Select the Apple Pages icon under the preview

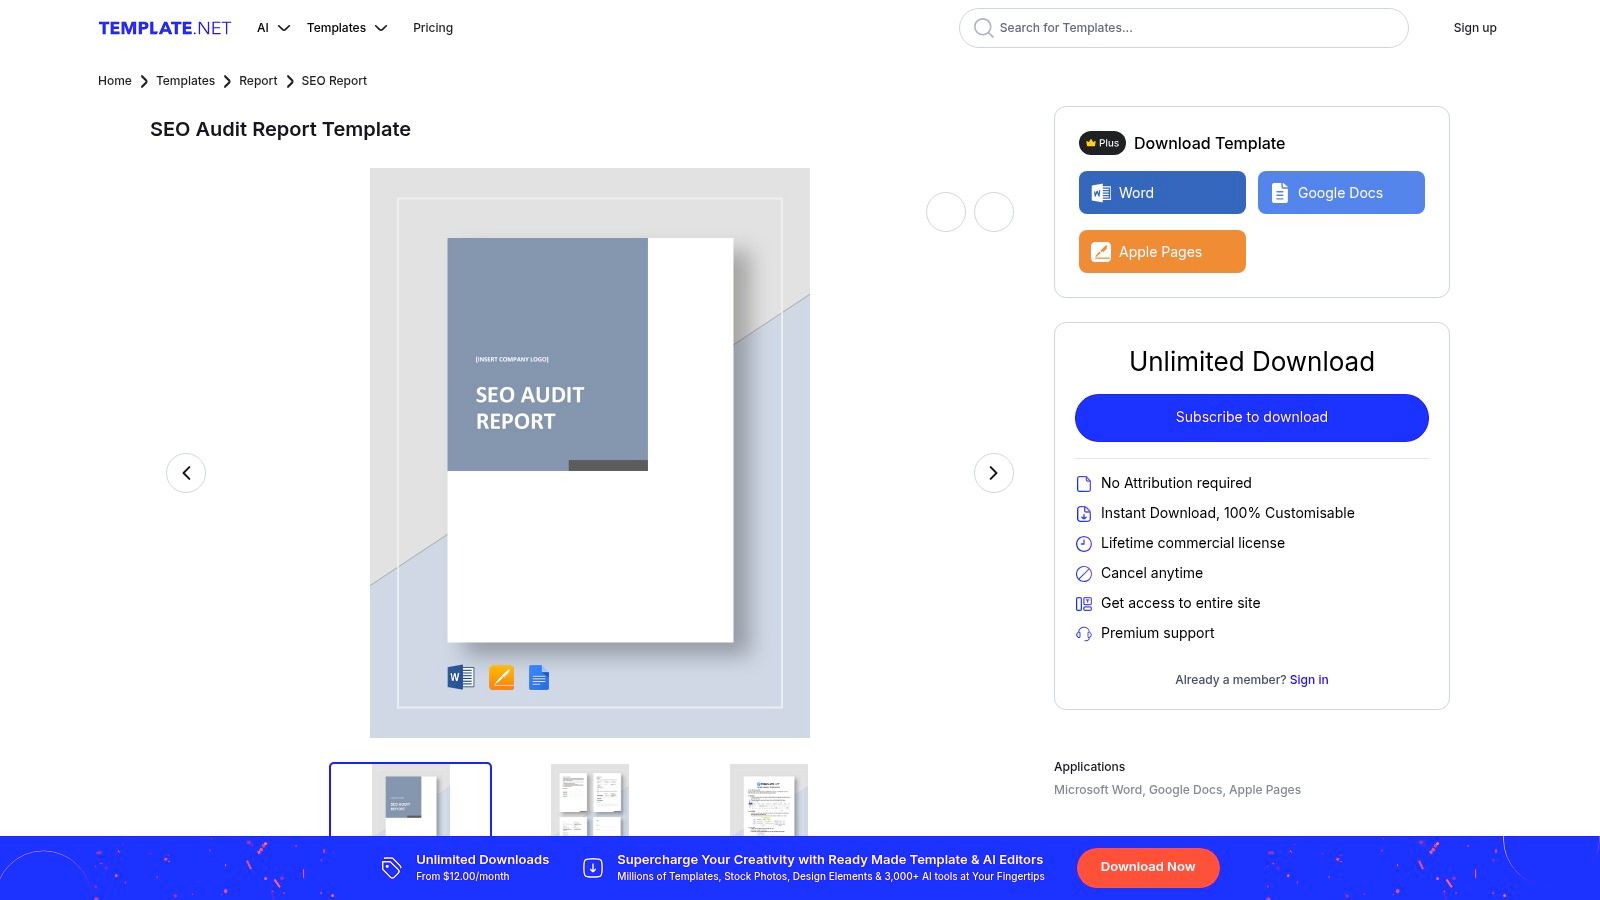[500, 677]
